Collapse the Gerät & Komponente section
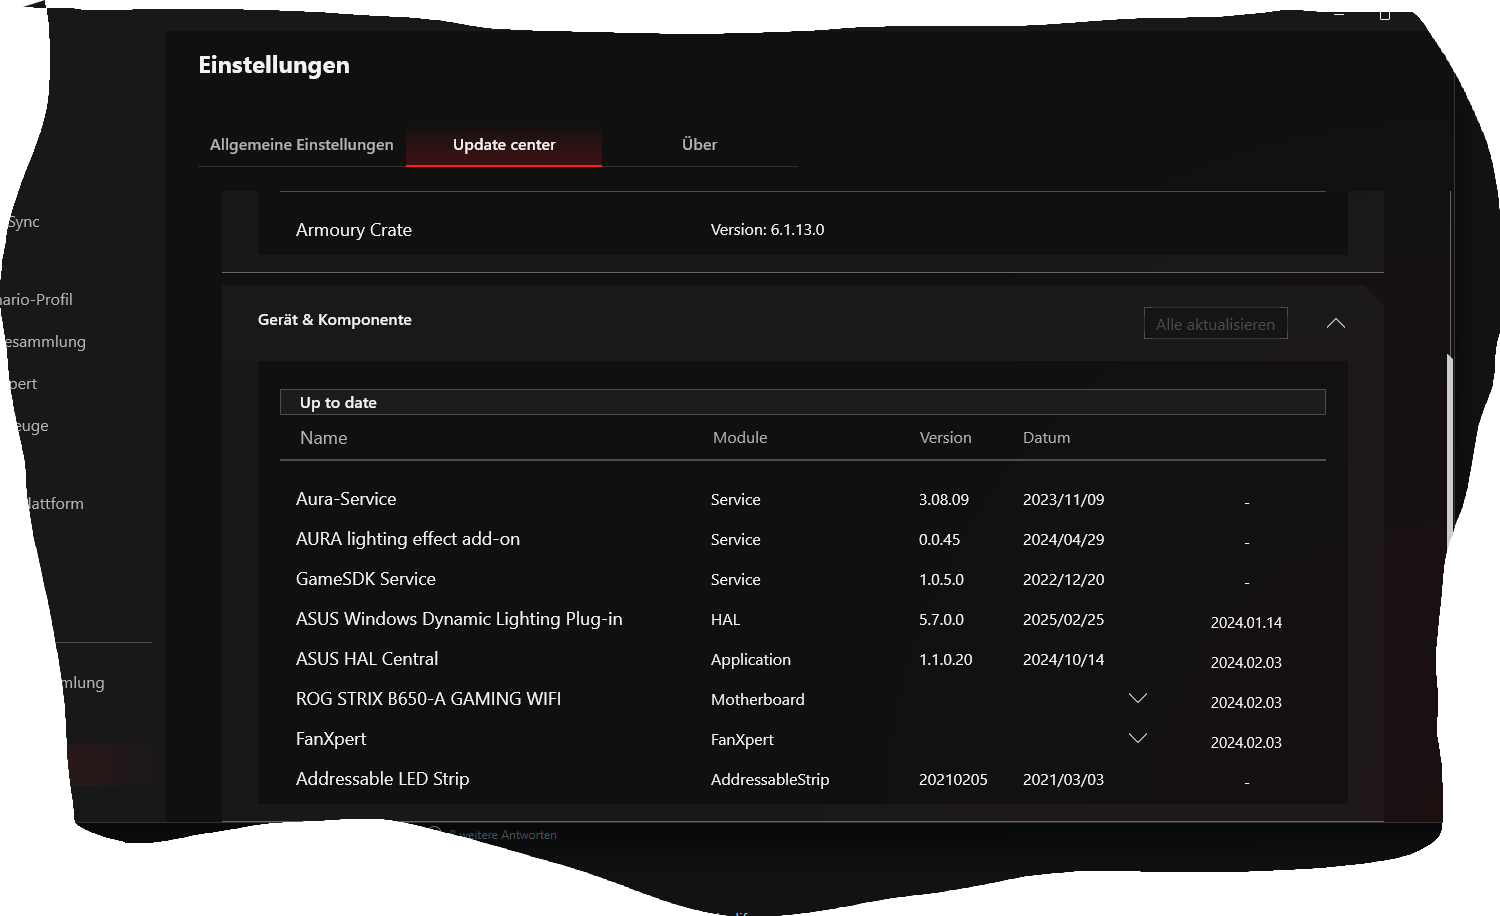 pyautogui.click(x=1336, y=323)
